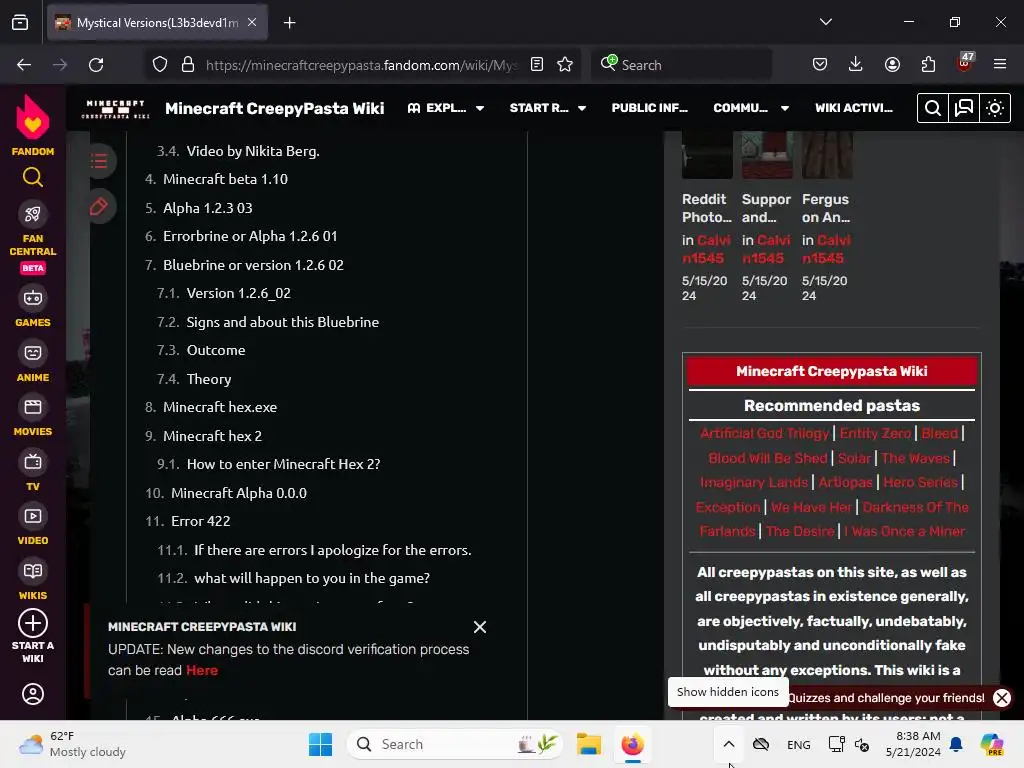Click the URL address bar

pos(361,65)
